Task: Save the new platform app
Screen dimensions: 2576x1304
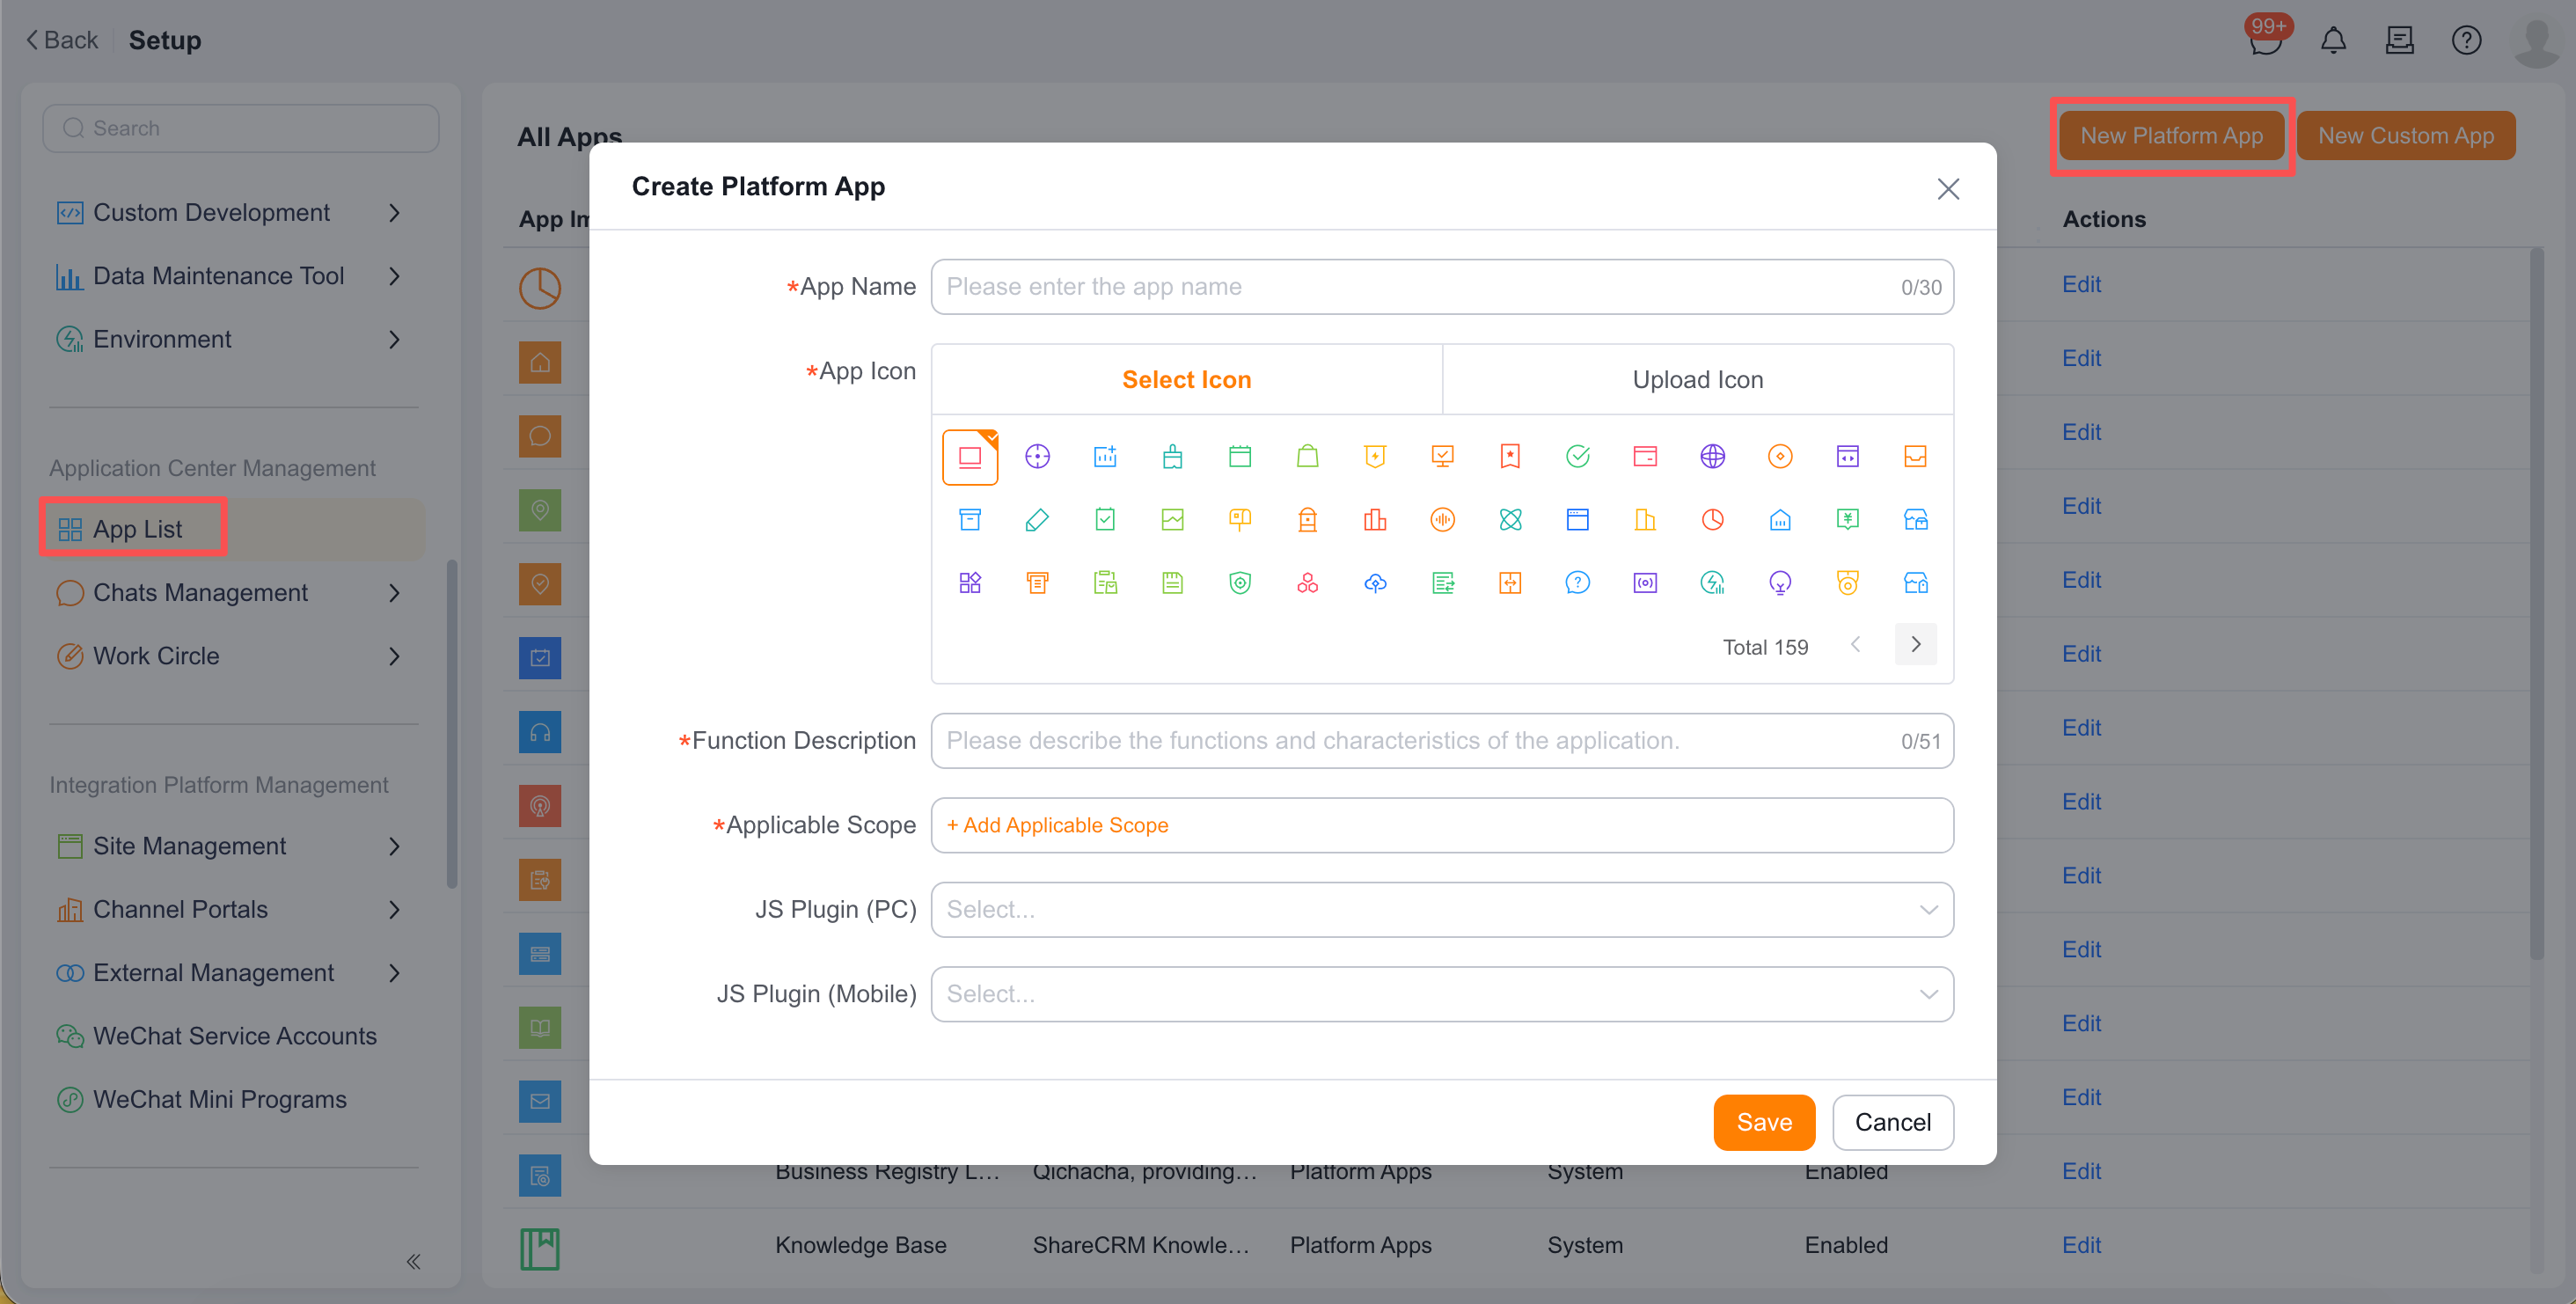Action: tap(1763, 1122)
